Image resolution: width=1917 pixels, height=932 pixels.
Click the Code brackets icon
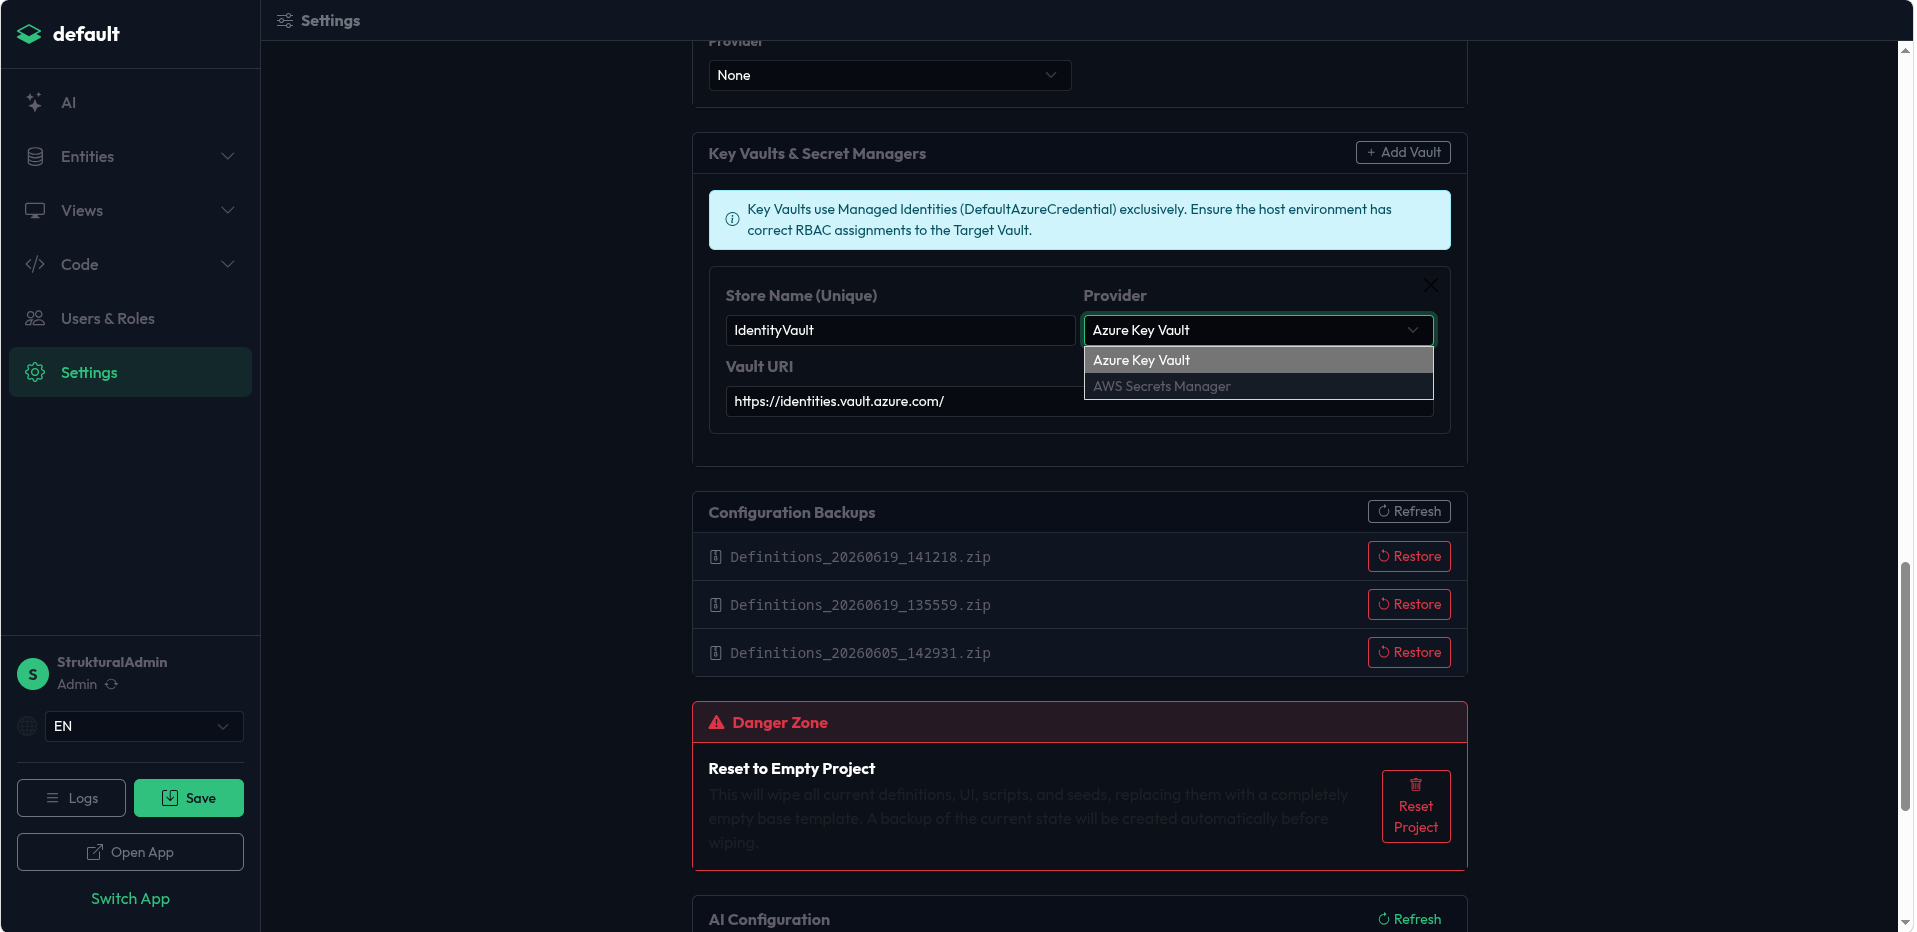[35, 264]
